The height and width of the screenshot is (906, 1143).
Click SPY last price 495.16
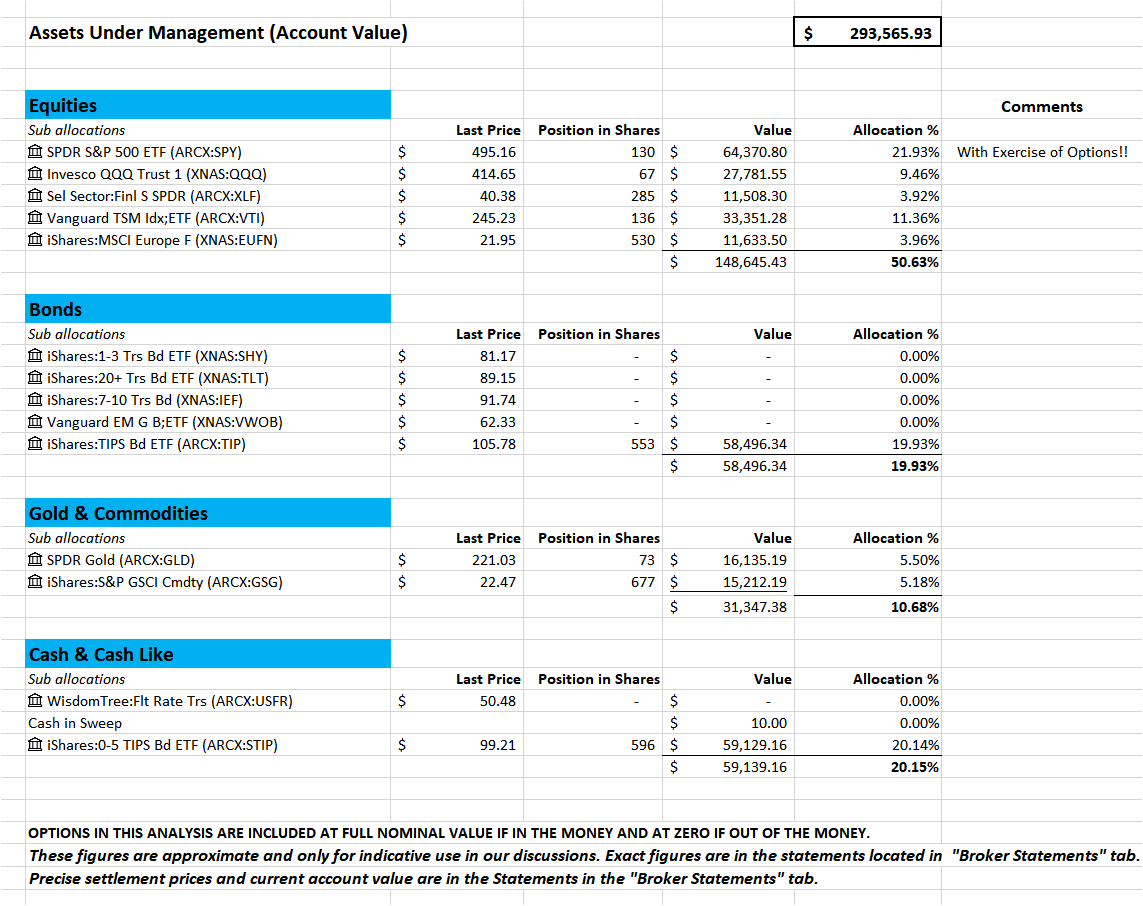click(494, 152)
